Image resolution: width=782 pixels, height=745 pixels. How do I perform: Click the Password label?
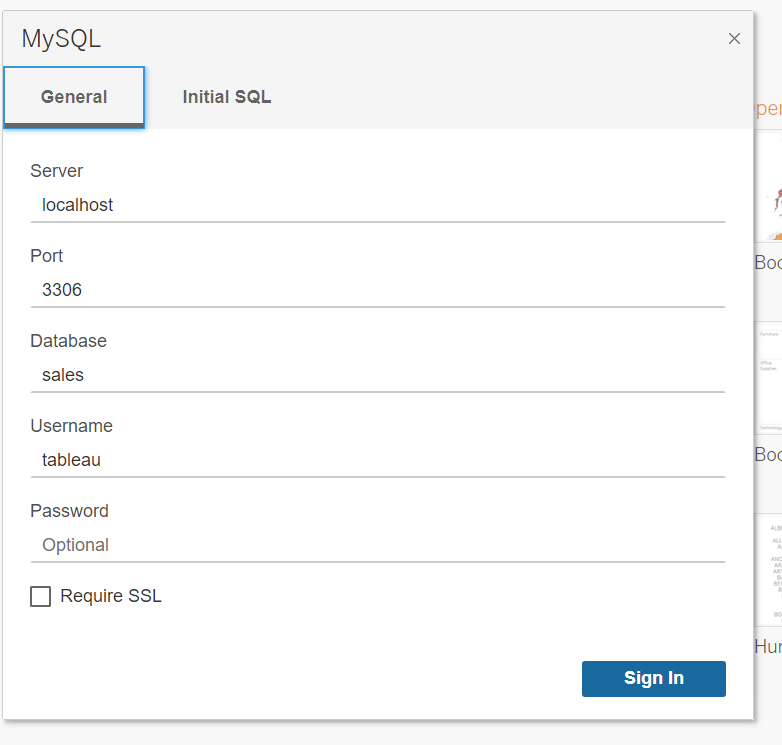[69, 511]
